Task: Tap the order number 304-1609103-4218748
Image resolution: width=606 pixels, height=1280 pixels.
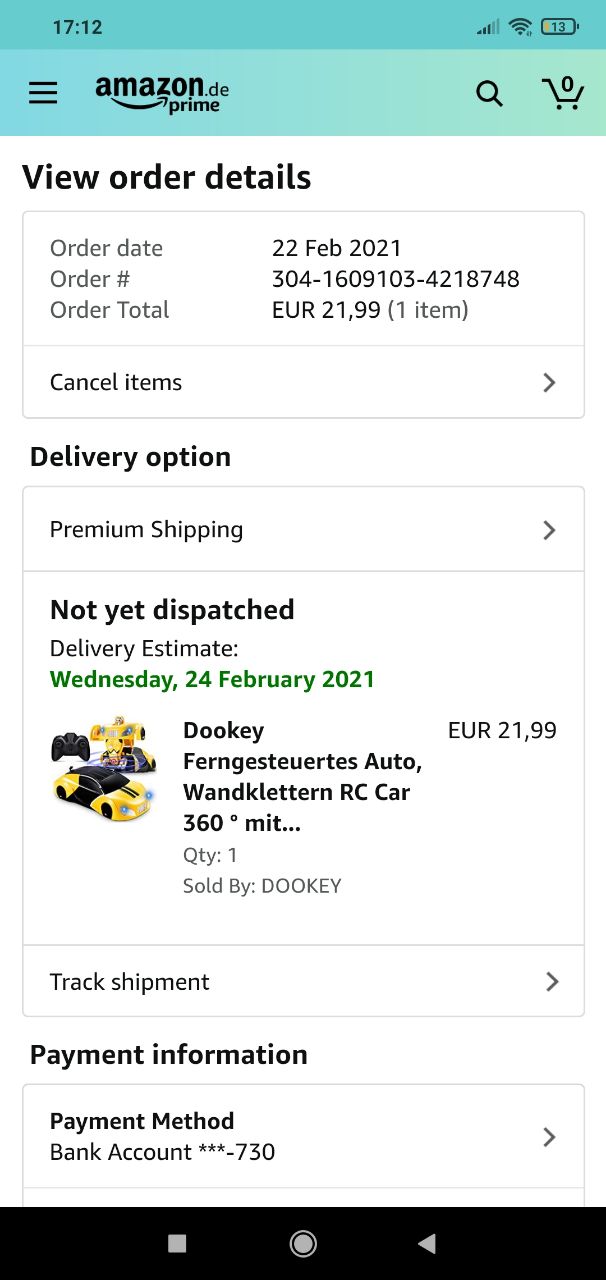Action: pos(395,279)
